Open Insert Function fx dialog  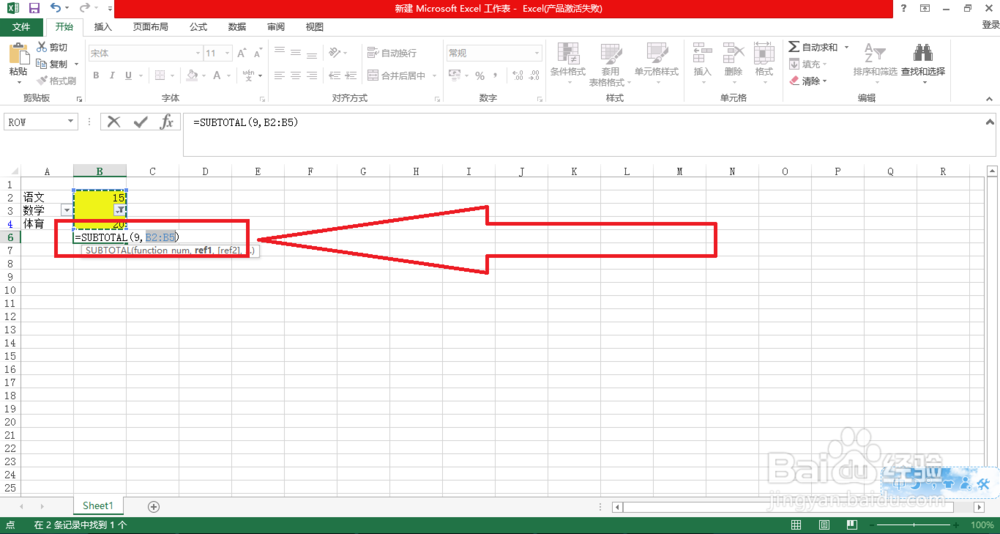166,122
